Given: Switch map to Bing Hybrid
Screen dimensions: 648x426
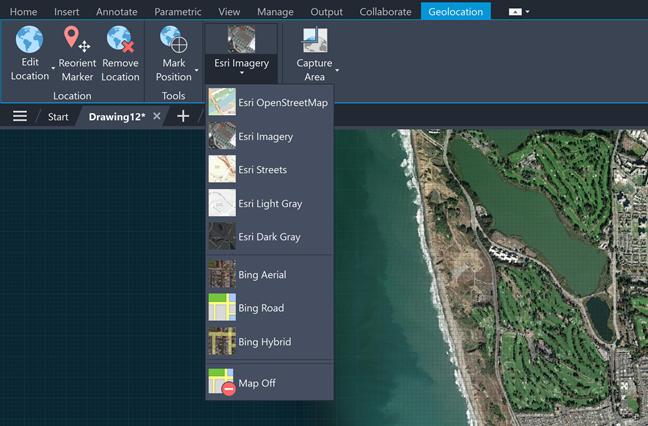Looking at the screenshot, I should [269, 341].
